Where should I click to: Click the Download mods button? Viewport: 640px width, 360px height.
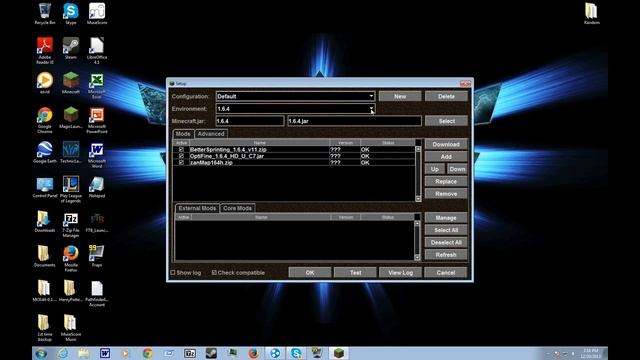pyautogui.click(x=446, y=144)
